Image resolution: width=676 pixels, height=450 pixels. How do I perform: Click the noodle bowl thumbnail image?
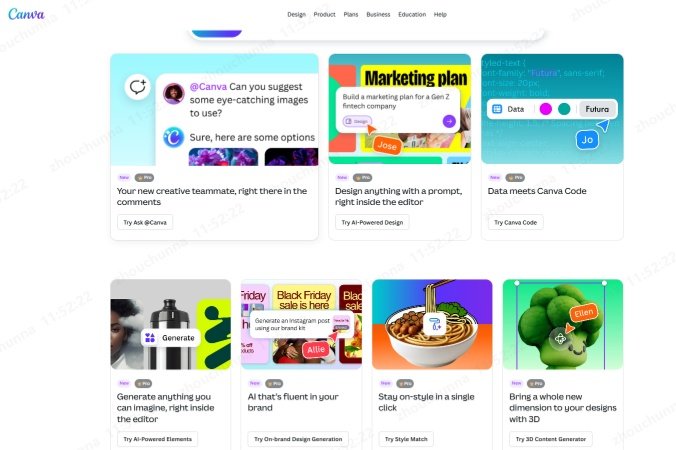point(432,324)
